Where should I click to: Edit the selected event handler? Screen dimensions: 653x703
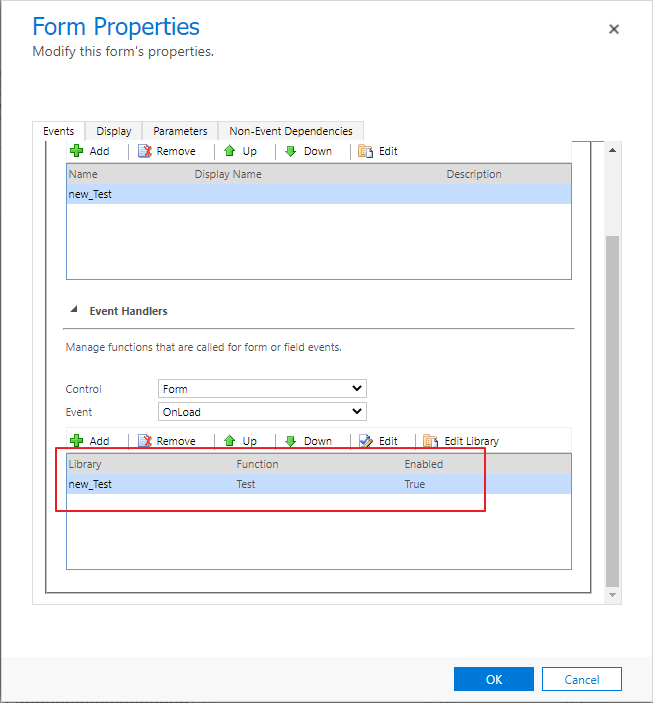(378, 441)
